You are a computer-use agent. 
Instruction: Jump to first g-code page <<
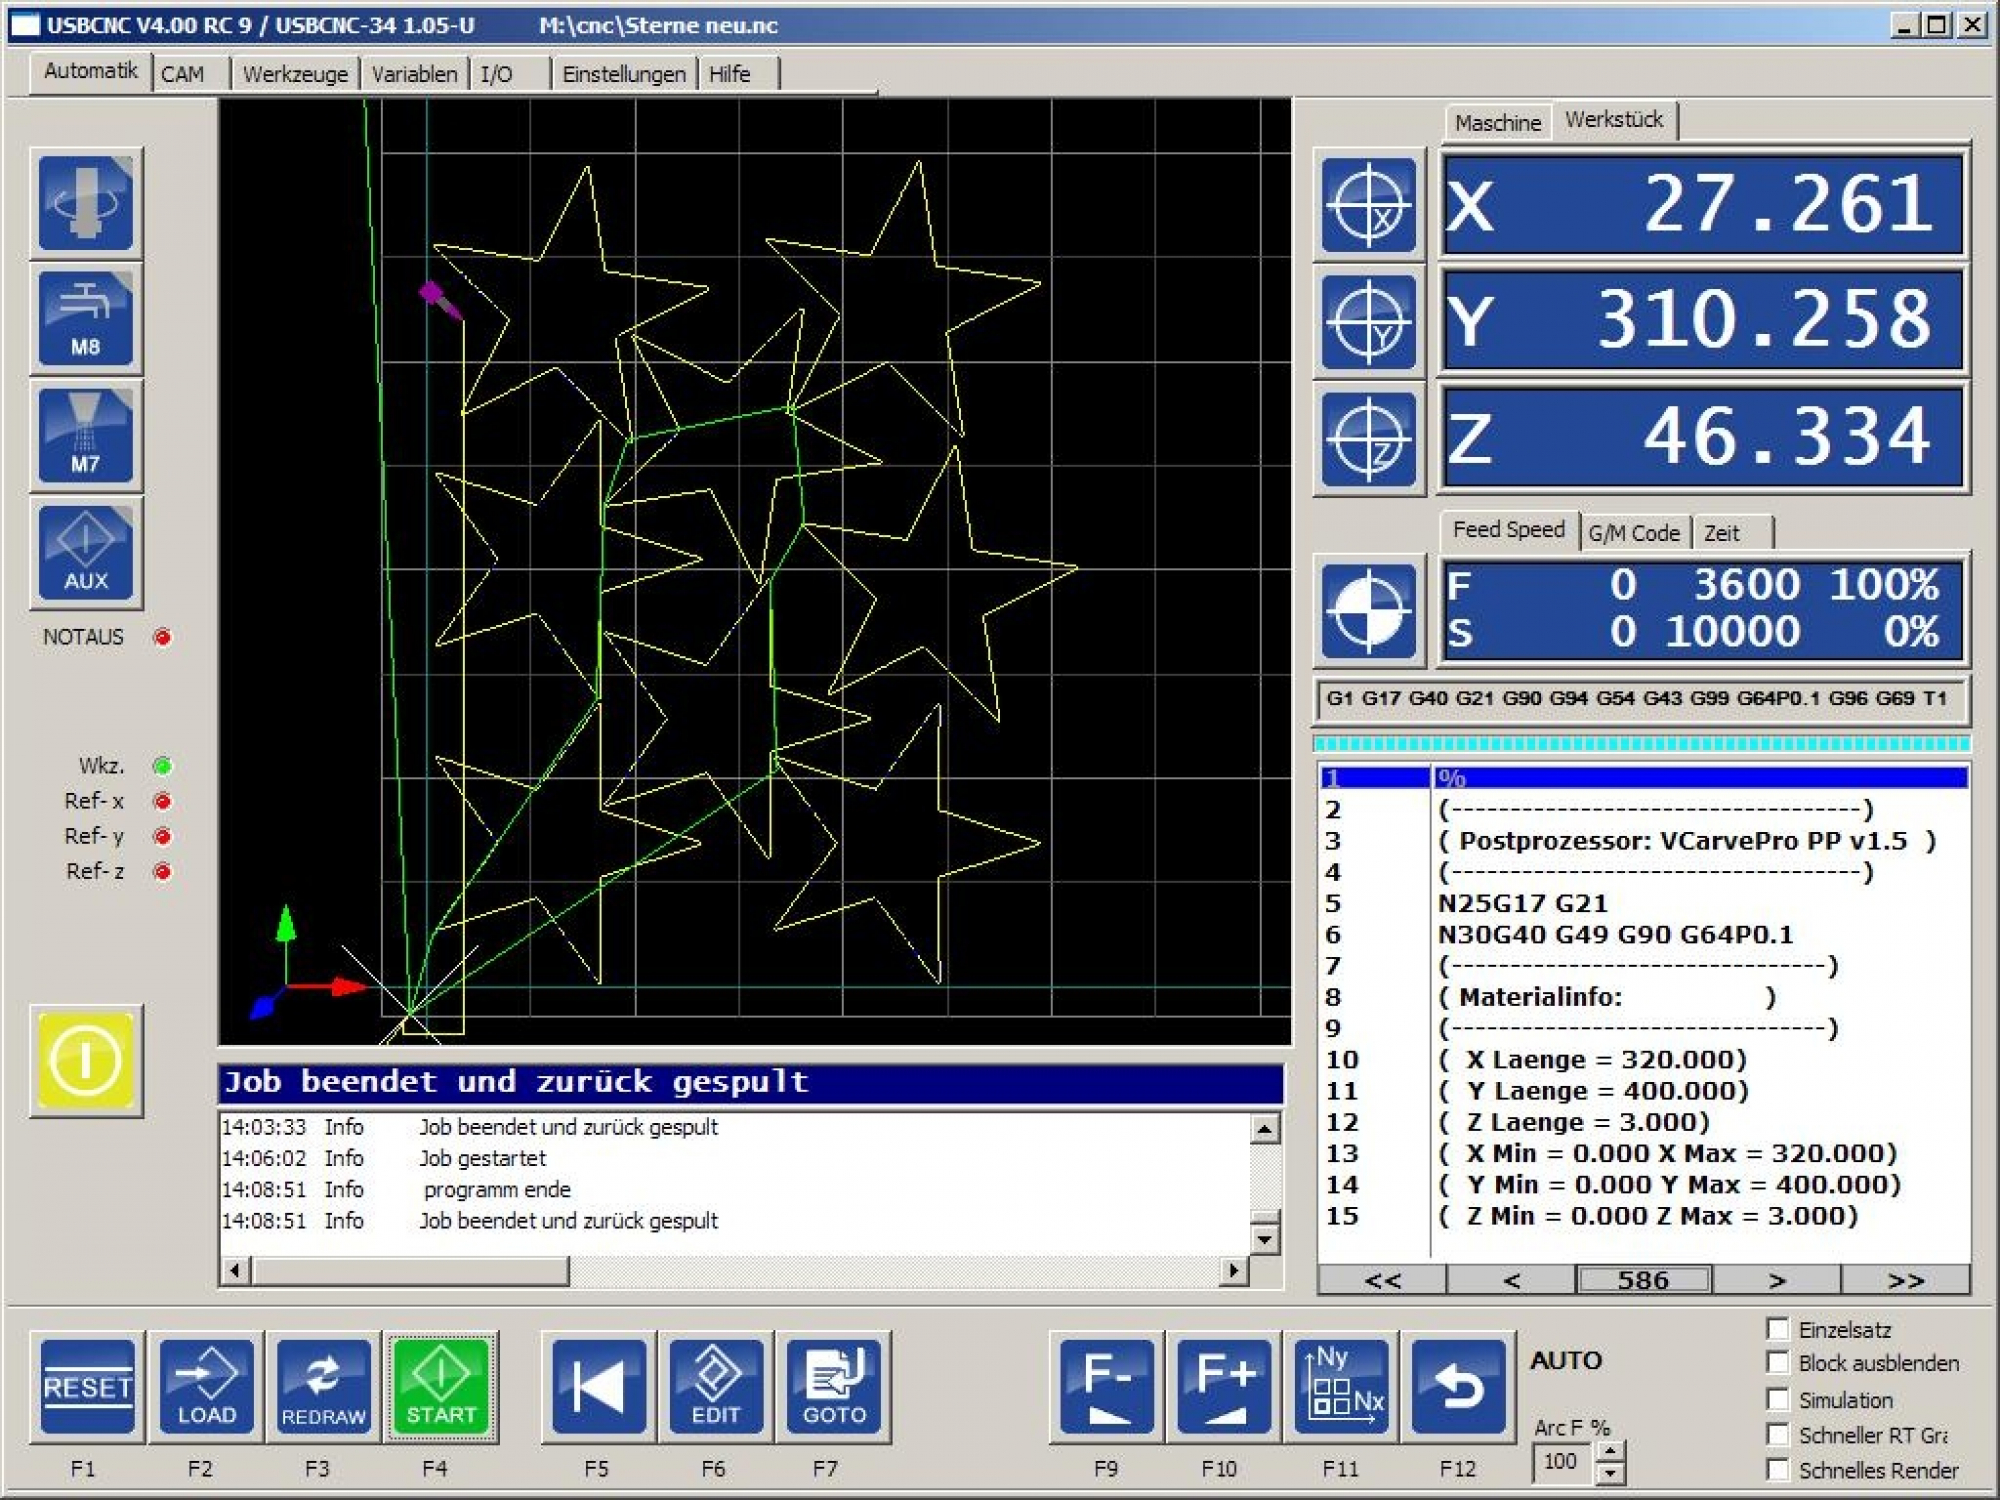pyautogui.click(x=1383, y=1280)
